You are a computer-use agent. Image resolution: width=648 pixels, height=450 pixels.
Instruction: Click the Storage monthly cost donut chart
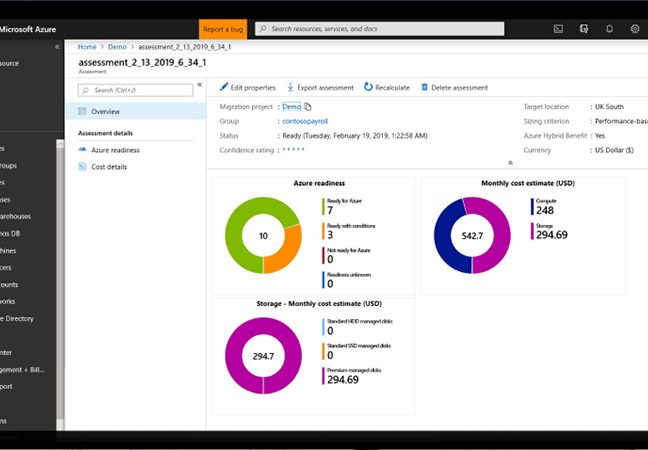263,355
